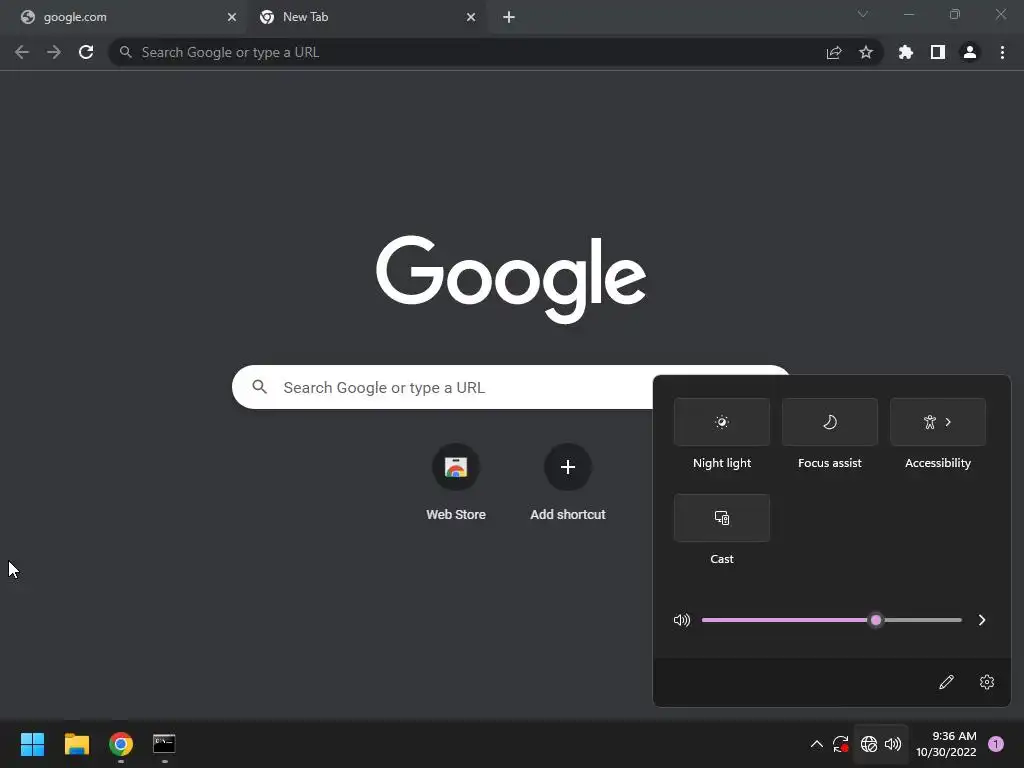Open the terminal app in taskbar
This screenshot has height=768, width=1024.
click(164, 744)
